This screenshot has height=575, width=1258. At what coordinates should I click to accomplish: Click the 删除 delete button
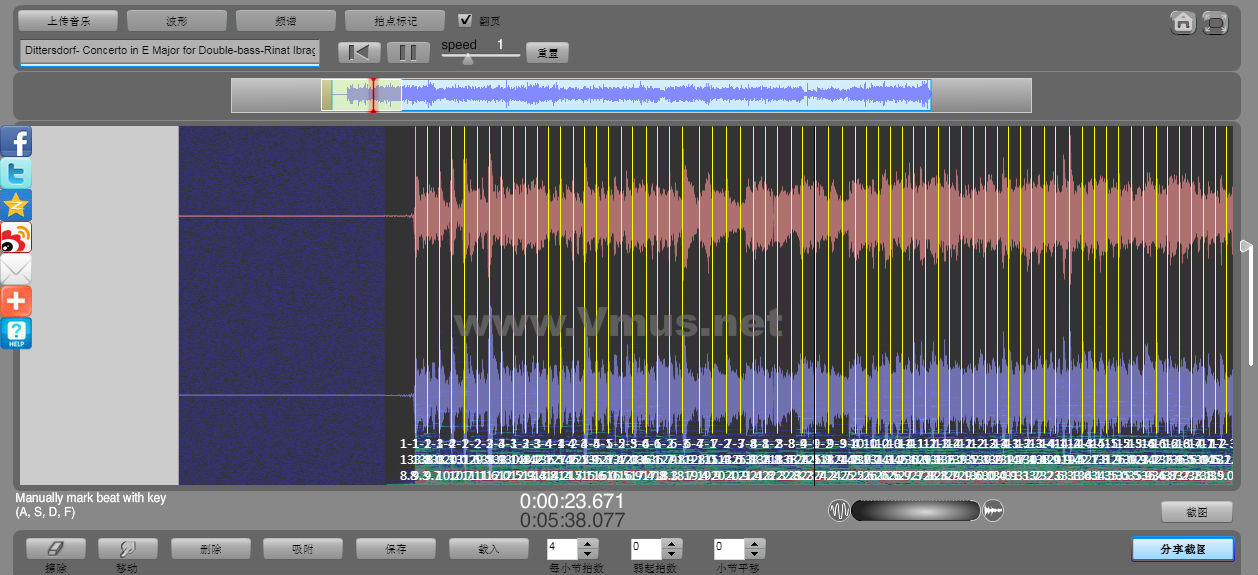tap(210, 548)
